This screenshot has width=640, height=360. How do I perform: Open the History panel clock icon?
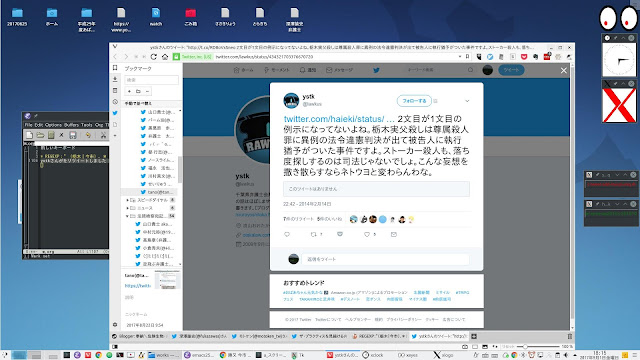point(115,102)
